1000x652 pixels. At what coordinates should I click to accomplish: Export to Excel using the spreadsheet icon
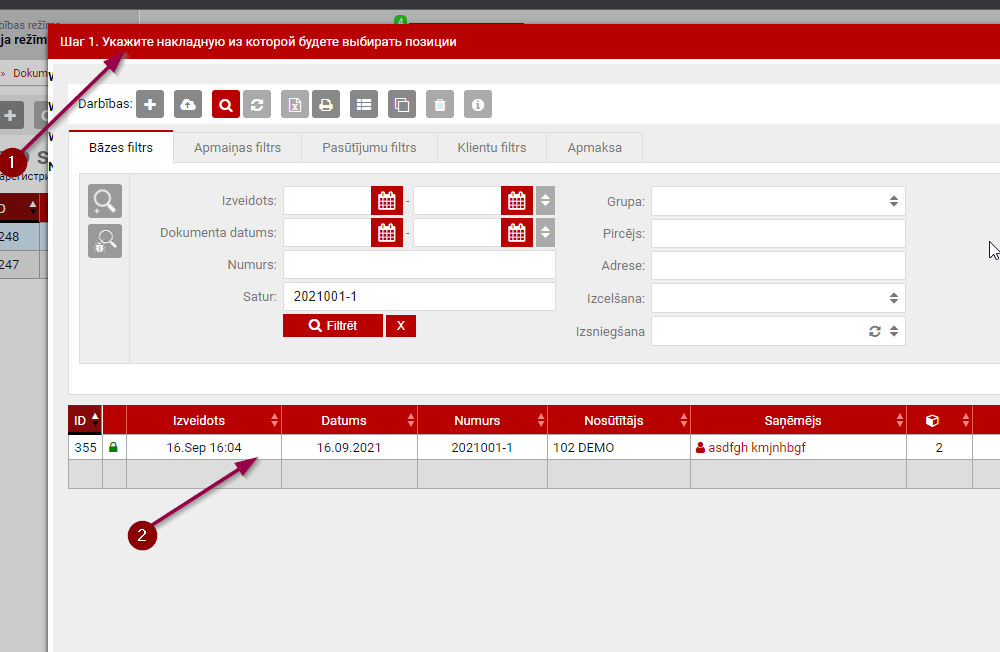pos(295,104)
